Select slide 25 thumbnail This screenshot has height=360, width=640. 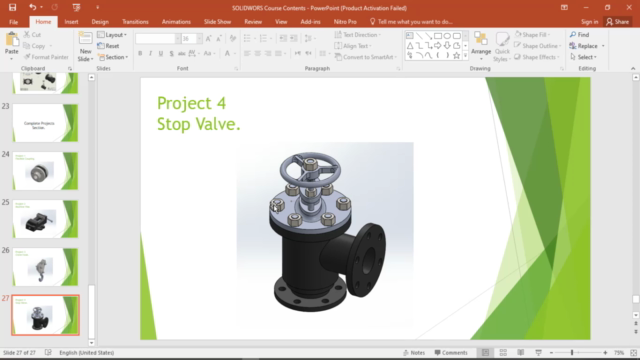(45, 219)
